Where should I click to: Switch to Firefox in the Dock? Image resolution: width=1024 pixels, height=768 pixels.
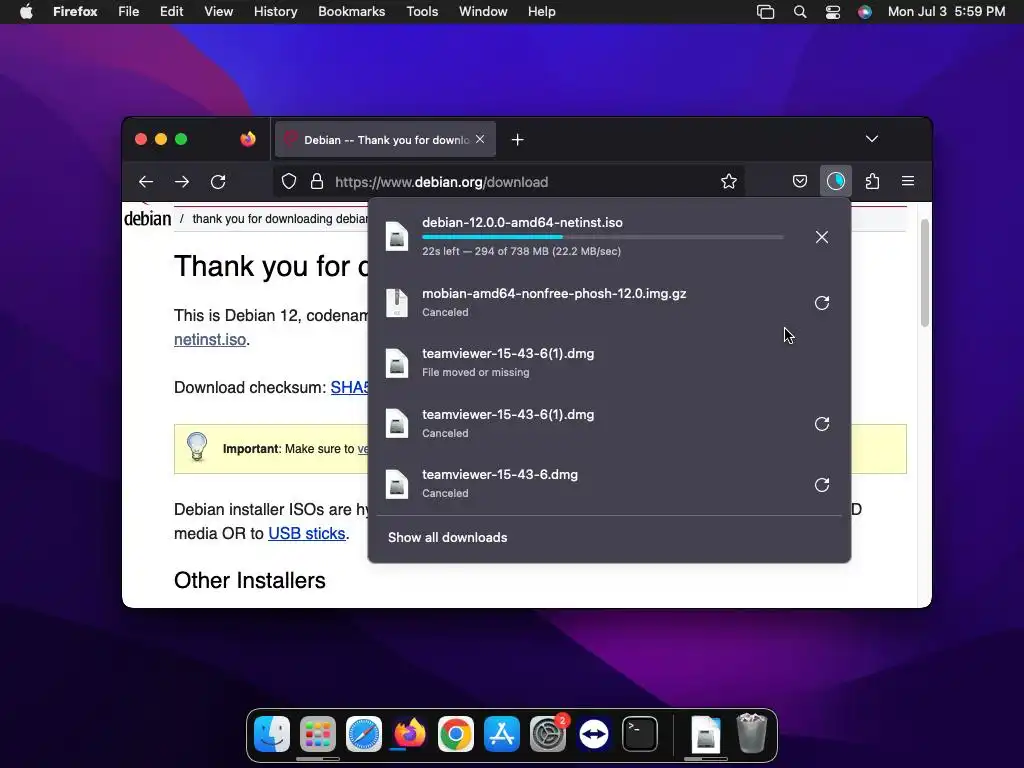409,734
